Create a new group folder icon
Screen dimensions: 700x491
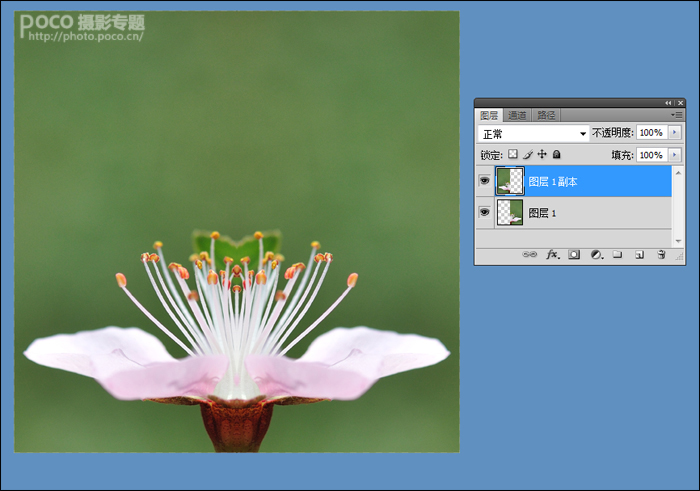pyautogui.click(x=617, y=254)
